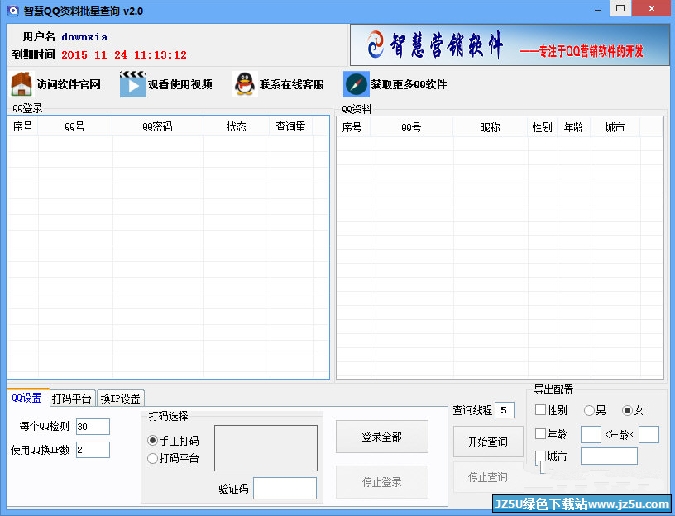Image resolution: width=675 pixels, height=516 pixels.
Task: Click the 城市 column header
Action: pos(615,127)
